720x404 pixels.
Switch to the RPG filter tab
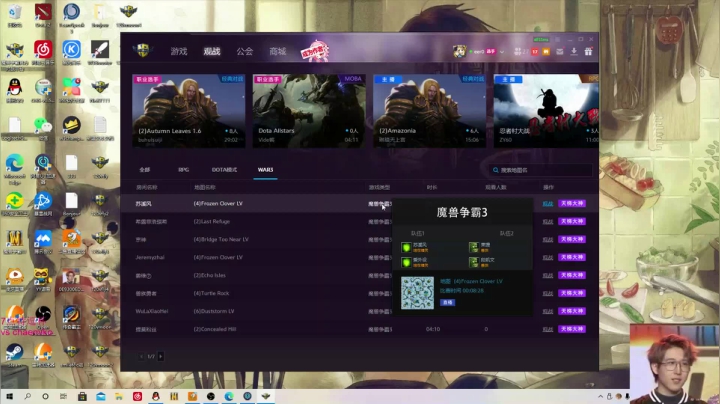(x=184, y=170)
